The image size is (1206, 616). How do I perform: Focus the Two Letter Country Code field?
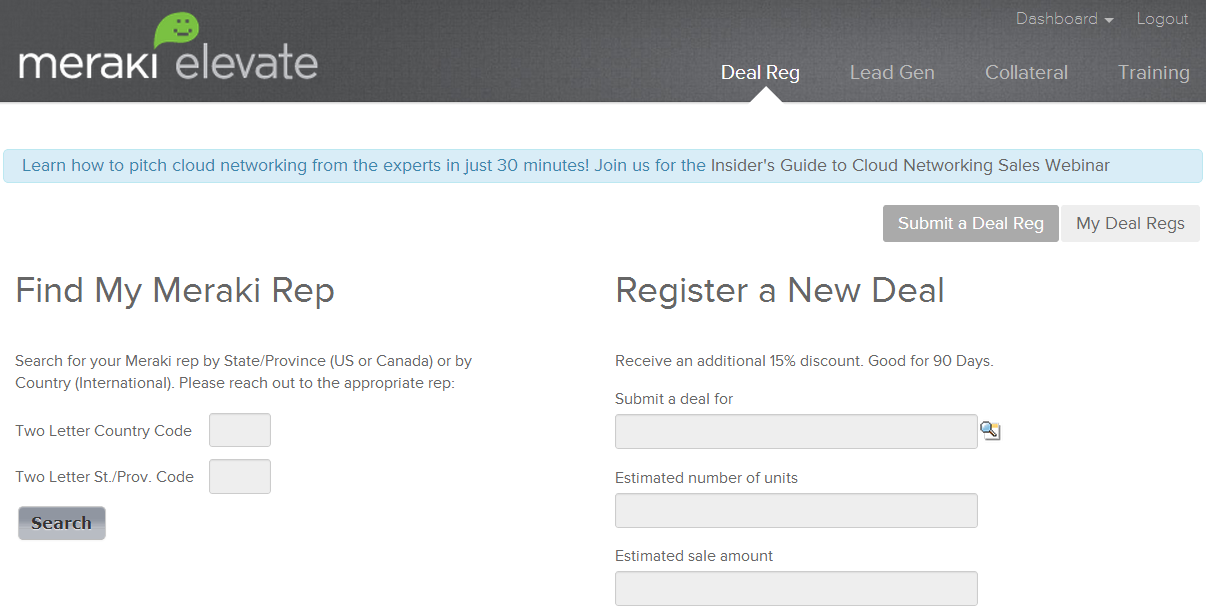[x=240, y=430]
